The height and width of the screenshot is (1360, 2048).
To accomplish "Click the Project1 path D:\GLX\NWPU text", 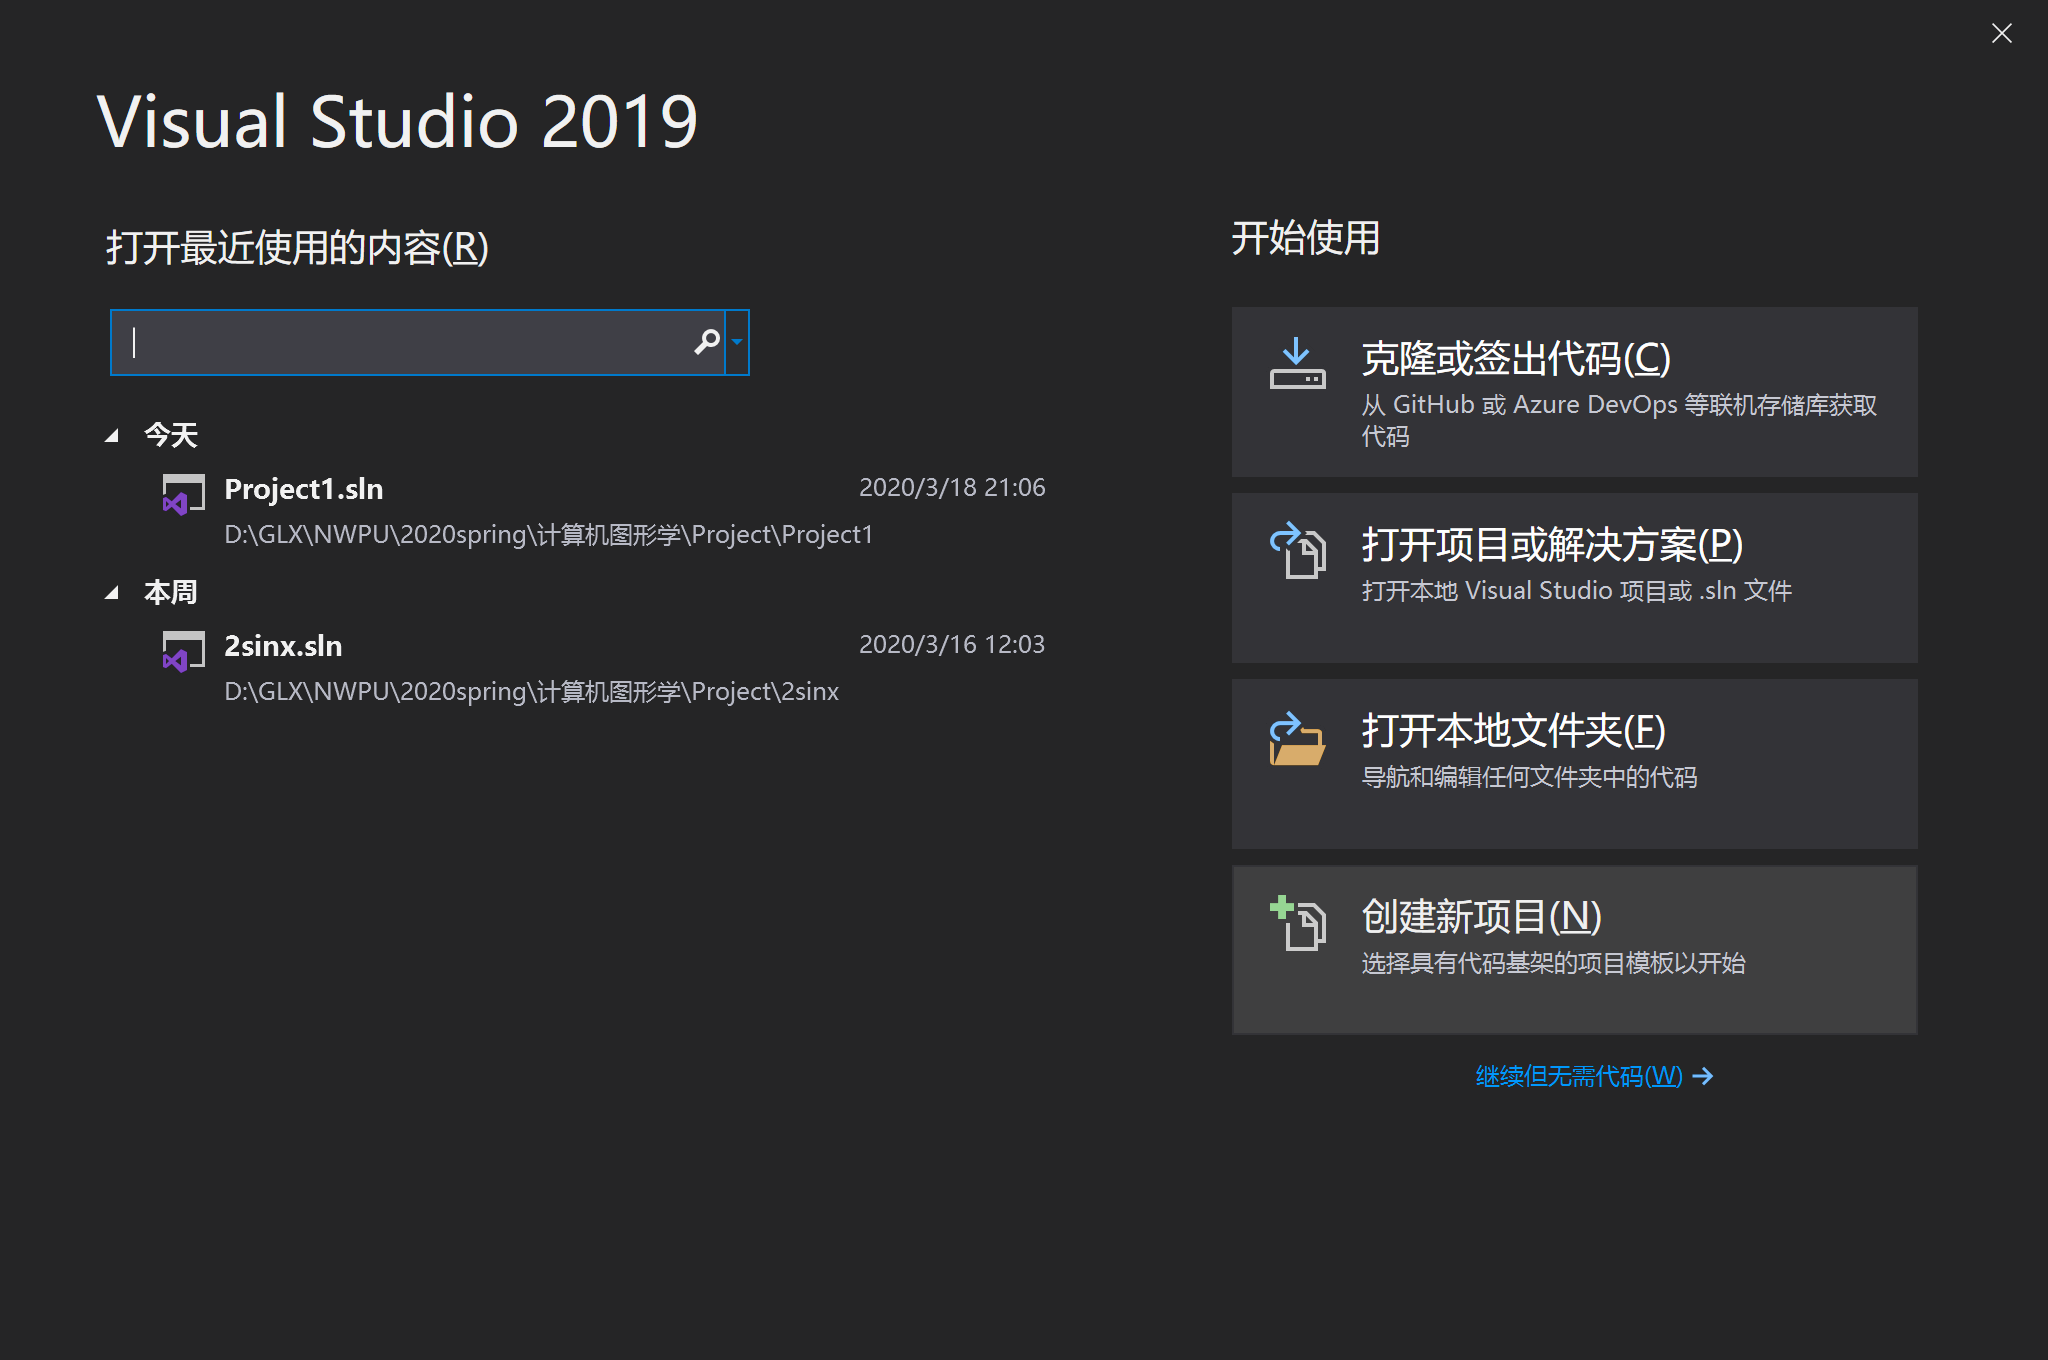I will (548, 535).
